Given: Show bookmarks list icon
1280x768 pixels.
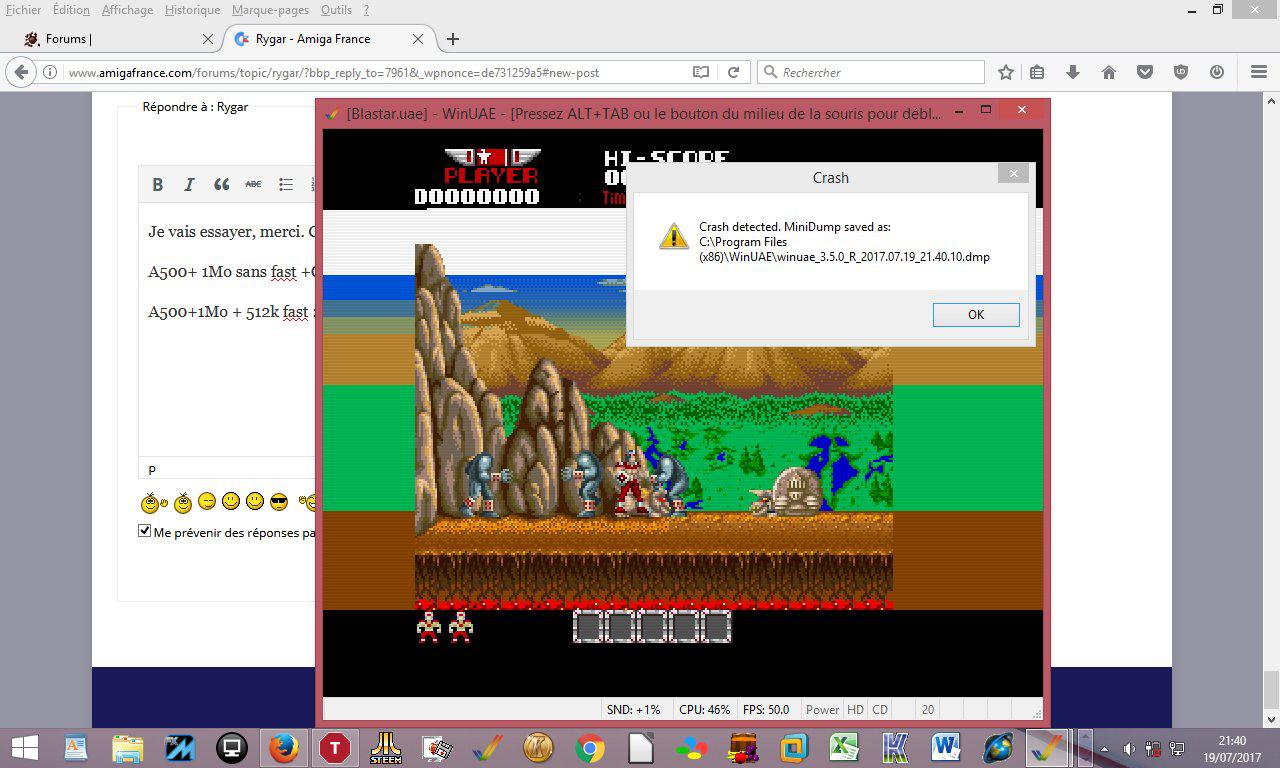Looking at the screenshot, I should click(1037, 72).
